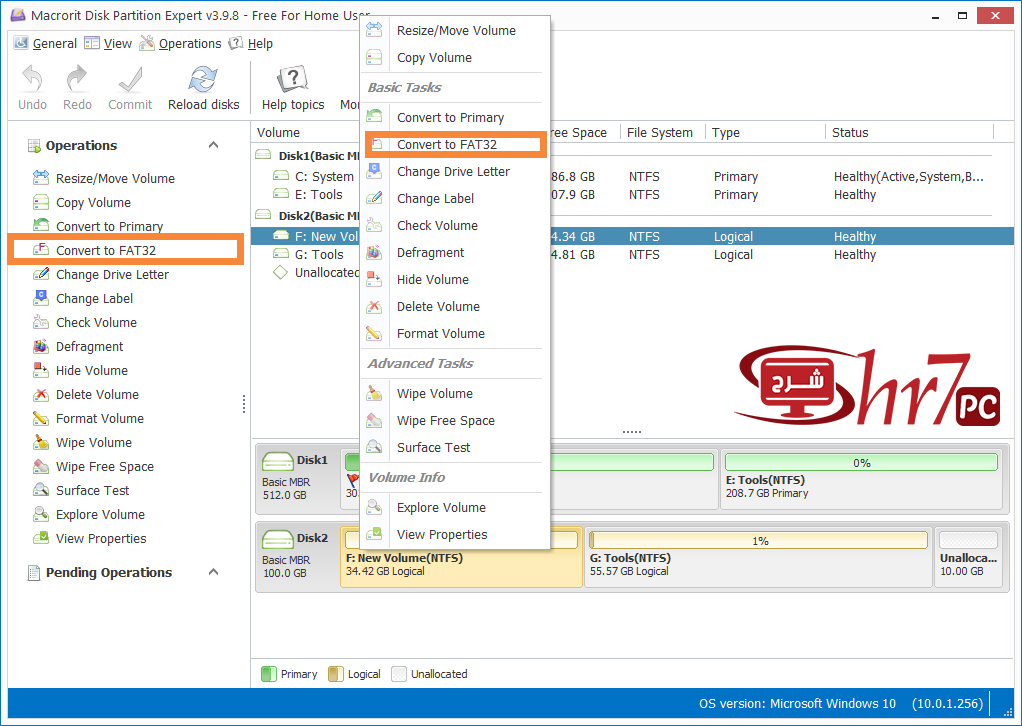The image size is (1022, 726).
Task: Click the Undo toolbar icon
Action: click(x=32, y=78)
